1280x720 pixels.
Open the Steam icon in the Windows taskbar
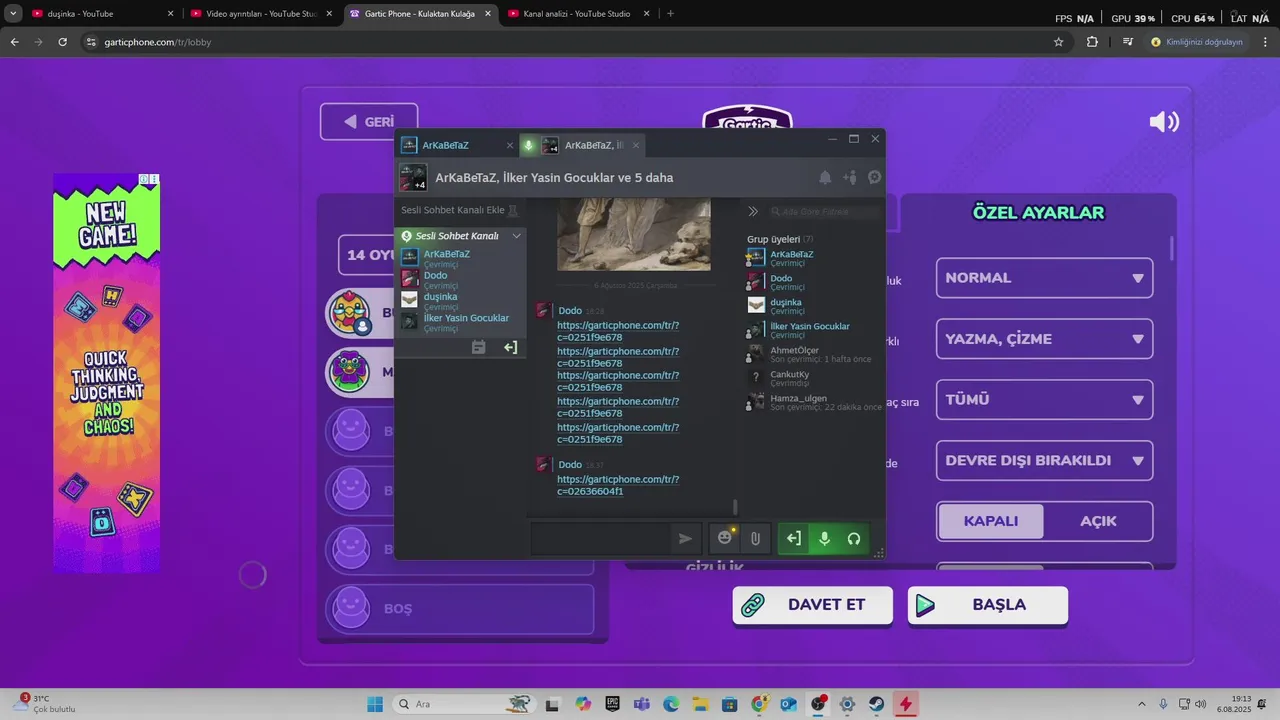point(876,704)
